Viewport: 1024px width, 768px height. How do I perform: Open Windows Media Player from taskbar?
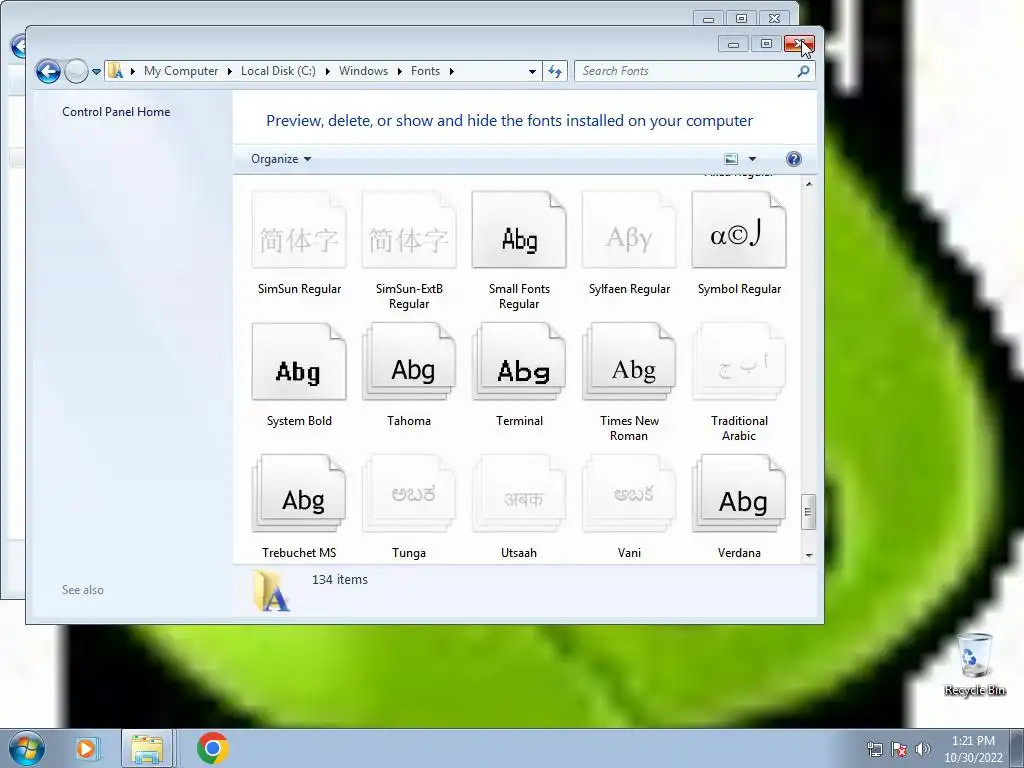coord(86,748)
